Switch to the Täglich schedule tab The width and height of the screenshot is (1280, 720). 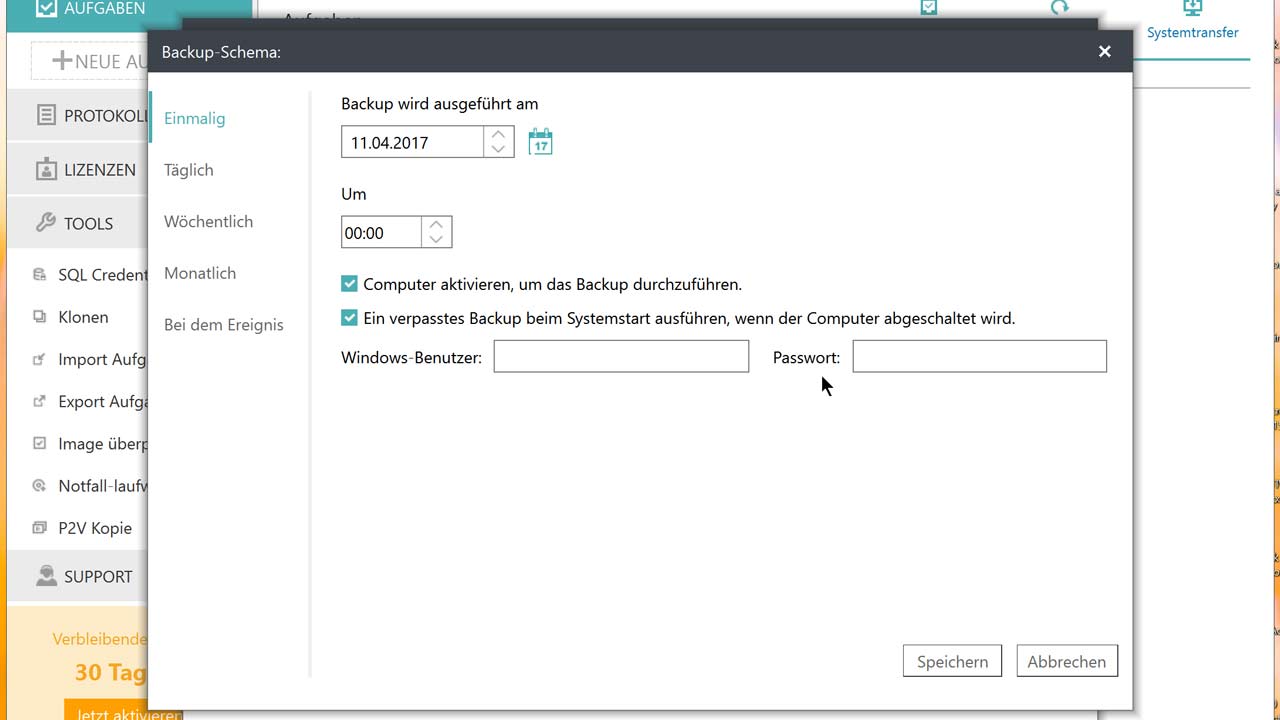tap(189, 170)
